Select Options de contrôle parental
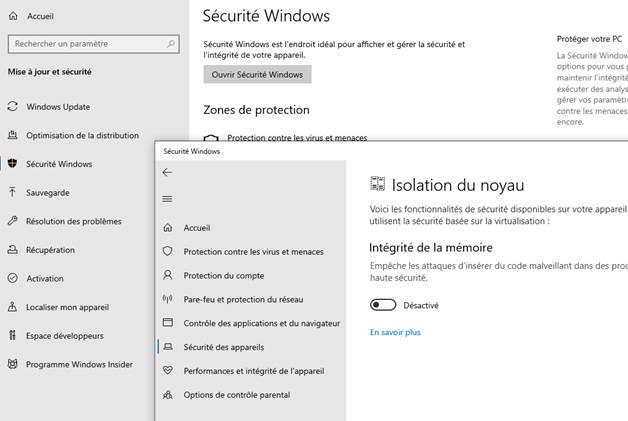The image size is (628, 421). (236, 395)
